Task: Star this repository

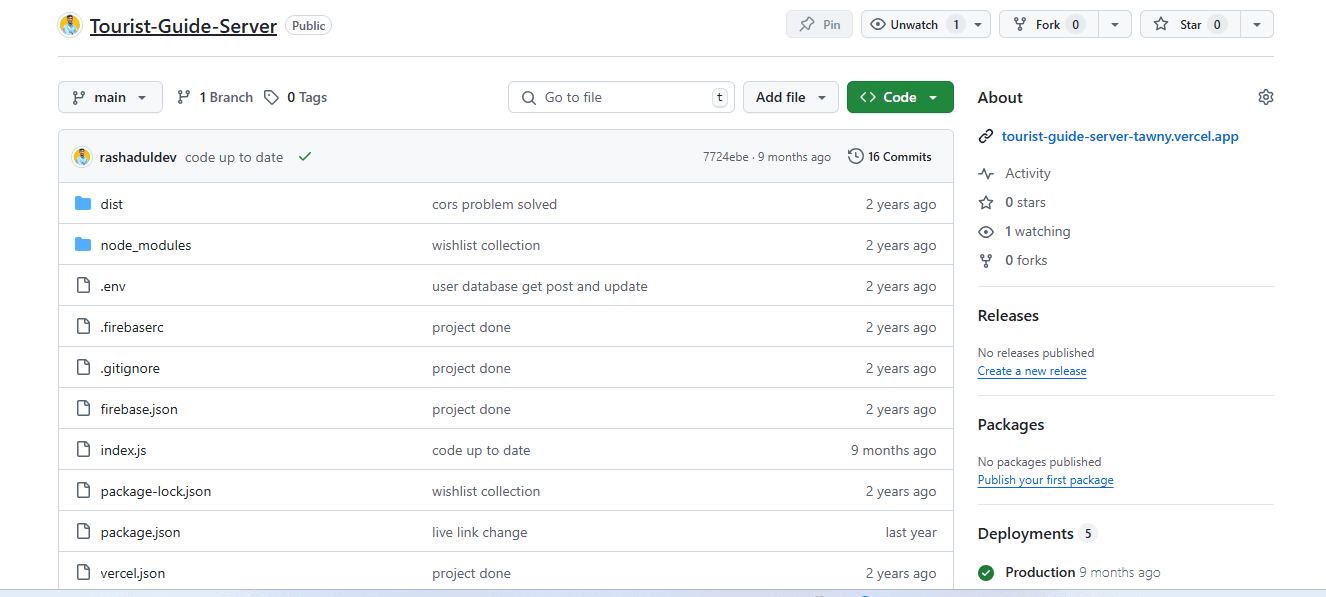Action: (1190, 24)
